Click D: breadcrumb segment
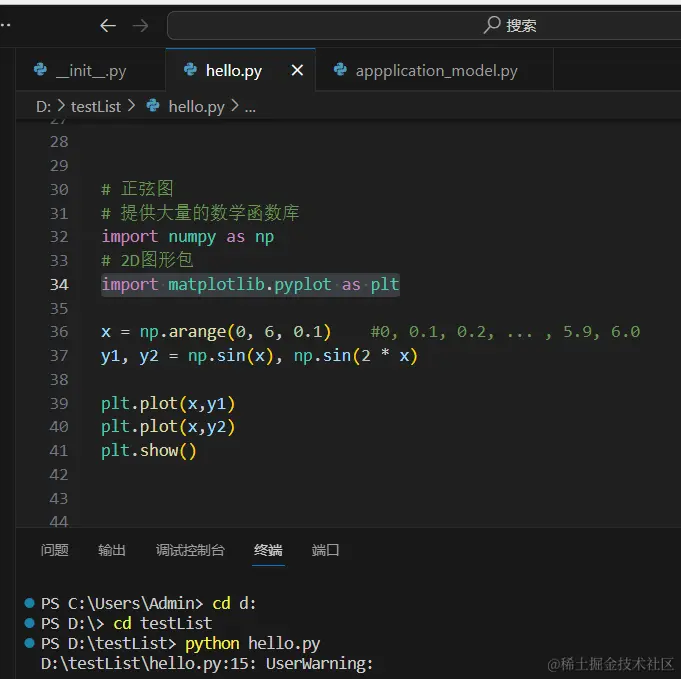The height and width of the screenshot is (679, 681). tap(43, 106)
